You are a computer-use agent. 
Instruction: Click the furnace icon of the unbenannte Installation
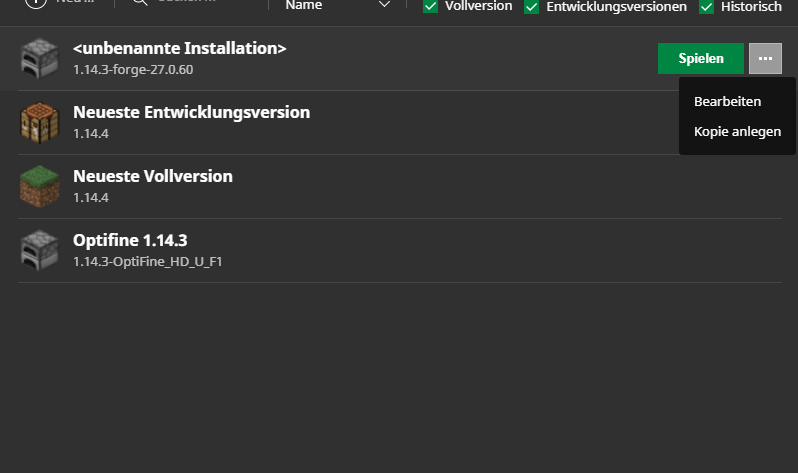point(39,58)
